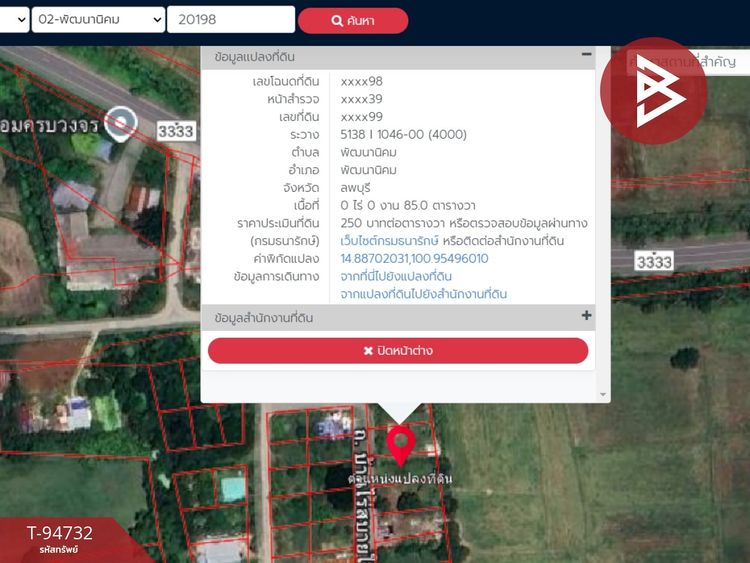750x563 pixels.
Task: Expand ข้อมูลสำนักงานที่ดิน with the plus icon
Action: 587,316
